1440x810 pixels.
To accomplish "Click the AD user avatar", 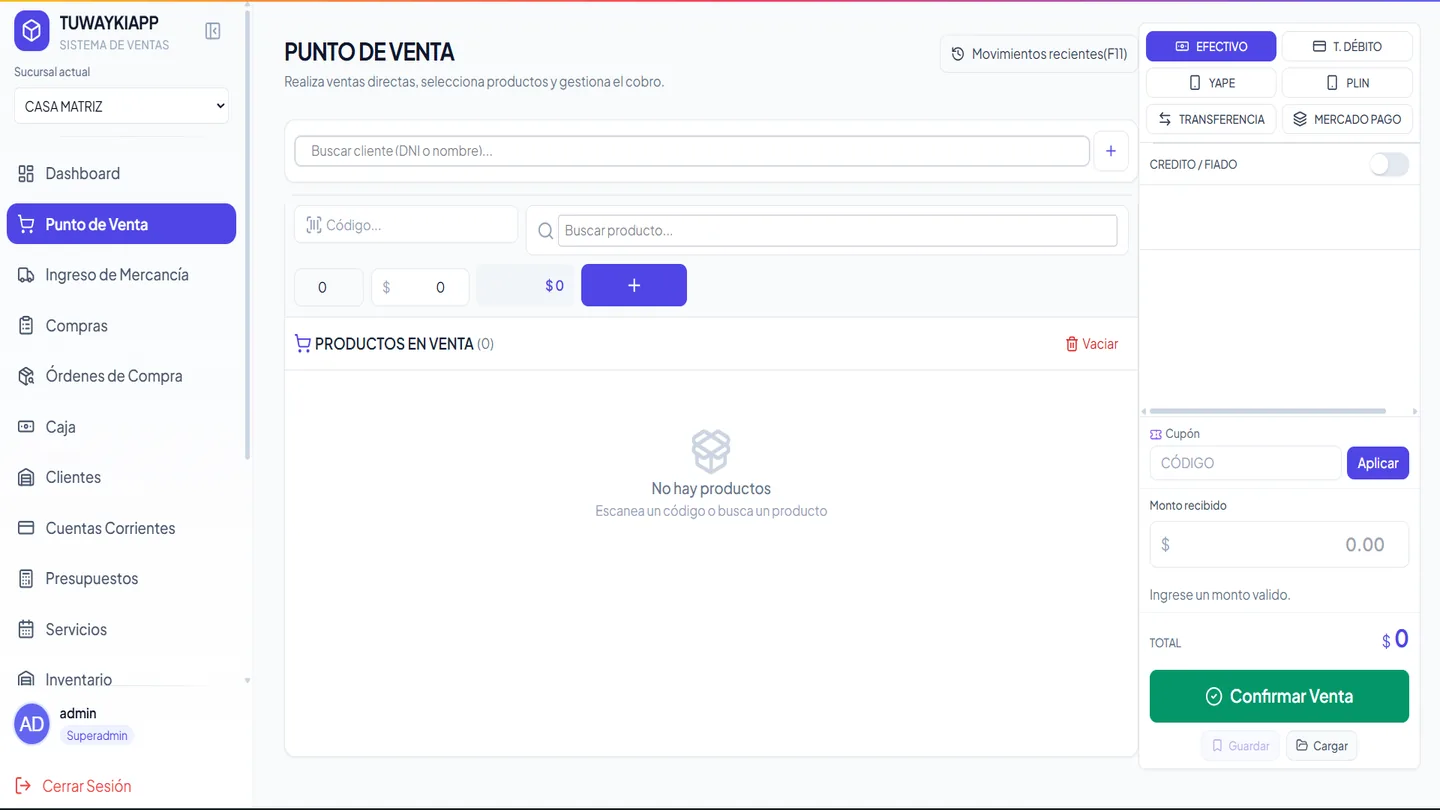I will click(32, 724).
